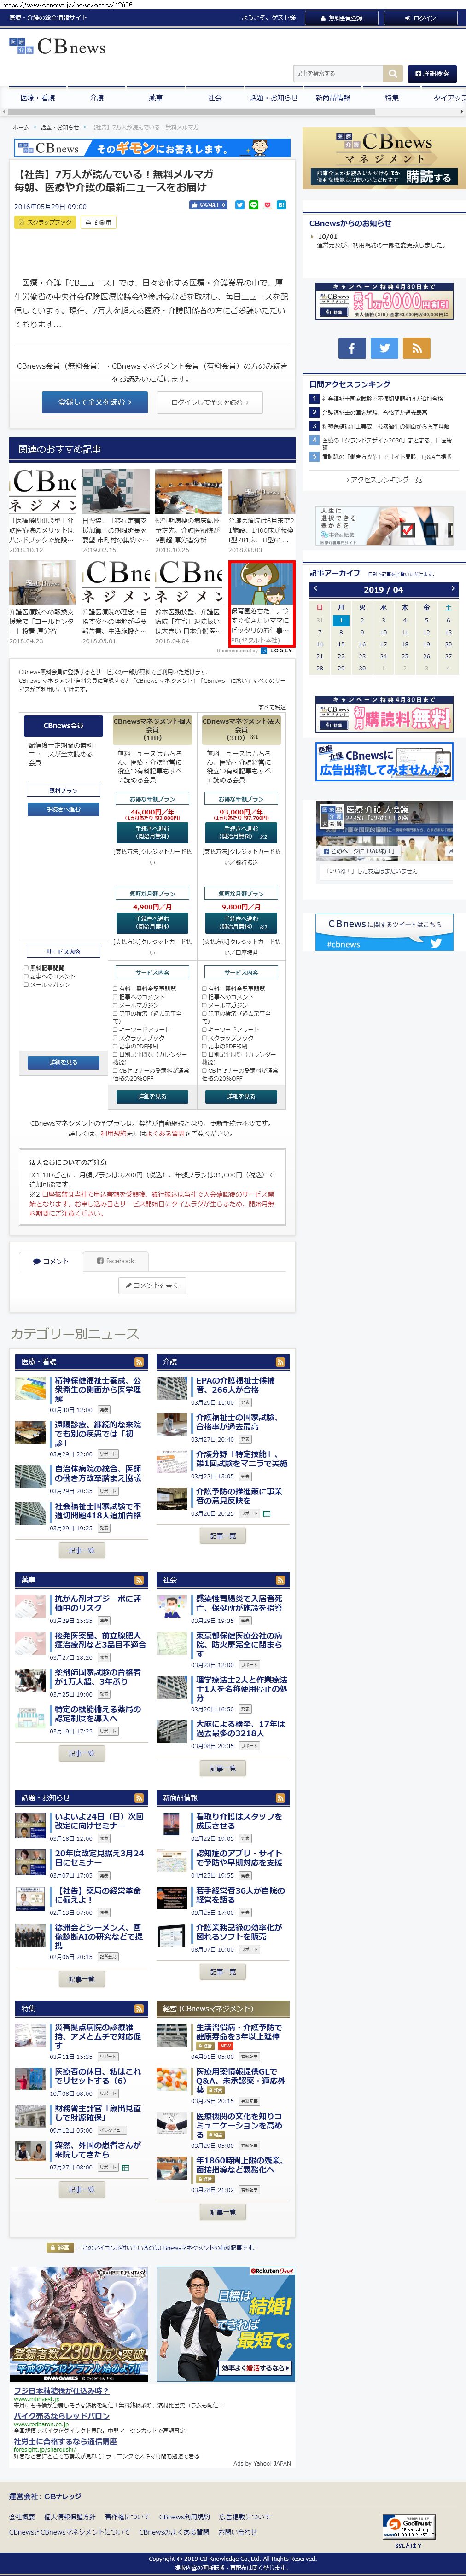Open RSS feed for 介護 category

[280, 1361]
